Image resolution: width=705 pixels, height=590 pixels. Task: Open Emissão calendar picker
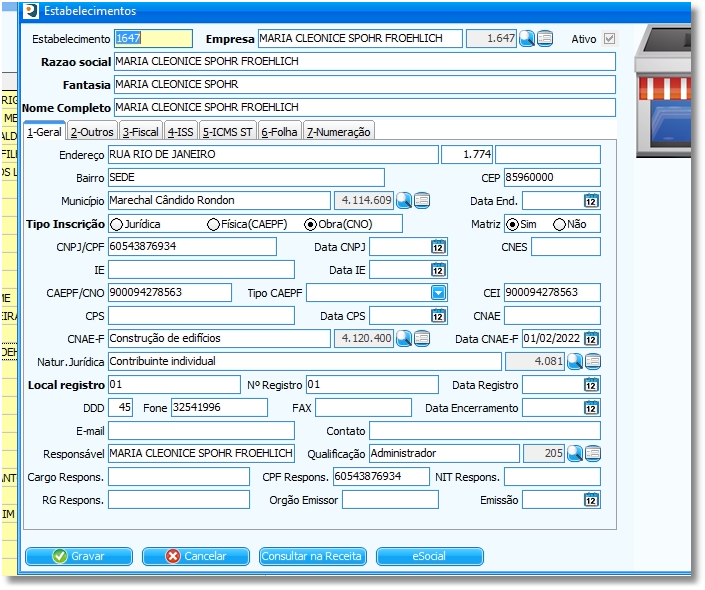(591, 500)
